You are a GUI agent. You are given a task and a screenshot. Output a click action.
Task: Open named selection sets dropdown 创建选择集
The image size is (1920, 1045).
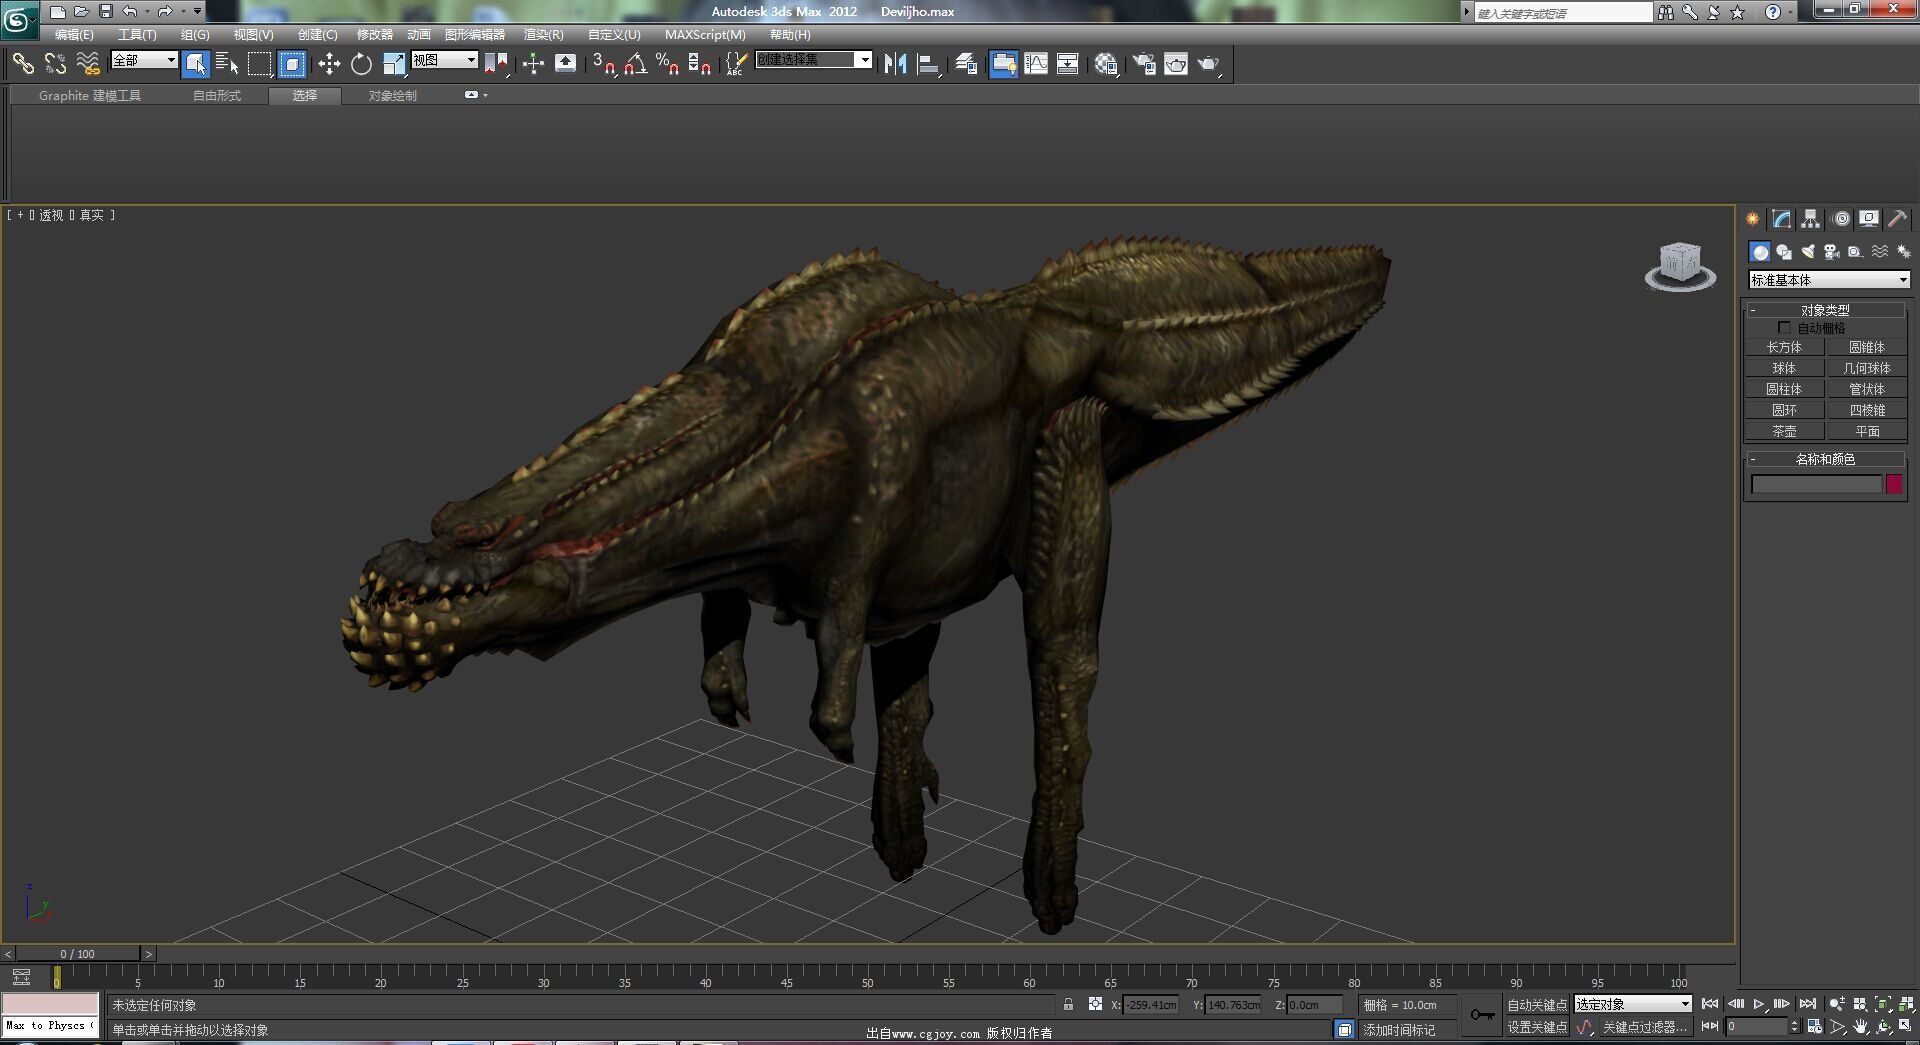click(814, 60)
